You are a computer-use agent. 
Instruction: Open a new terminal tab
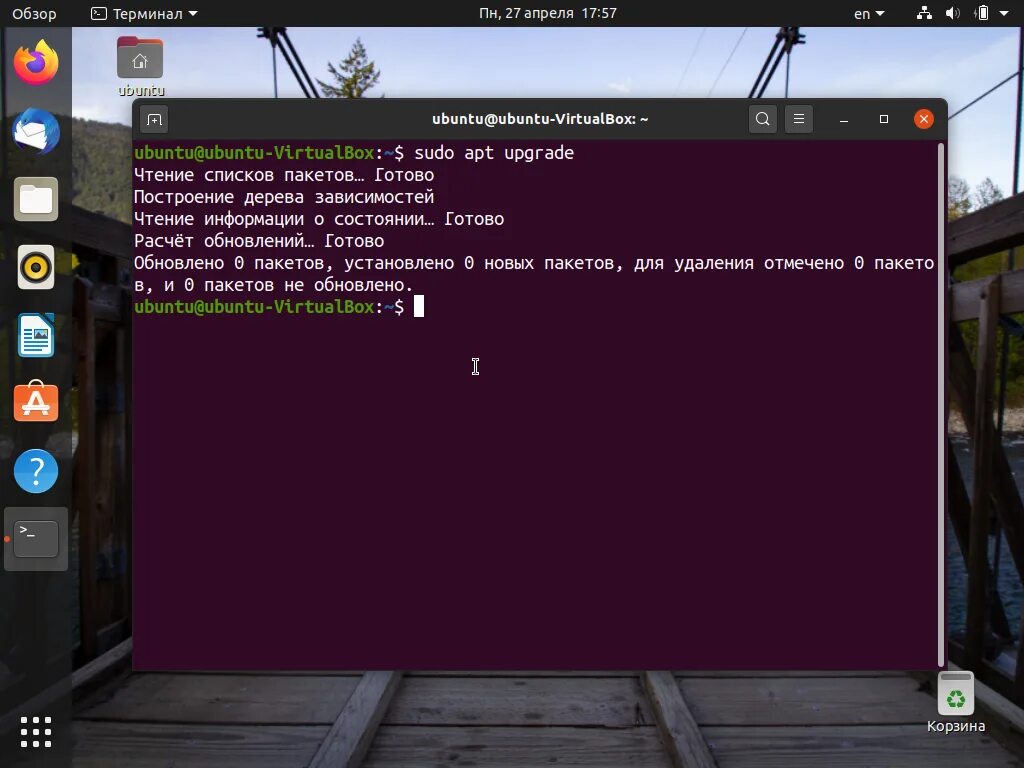click(154, 120)
